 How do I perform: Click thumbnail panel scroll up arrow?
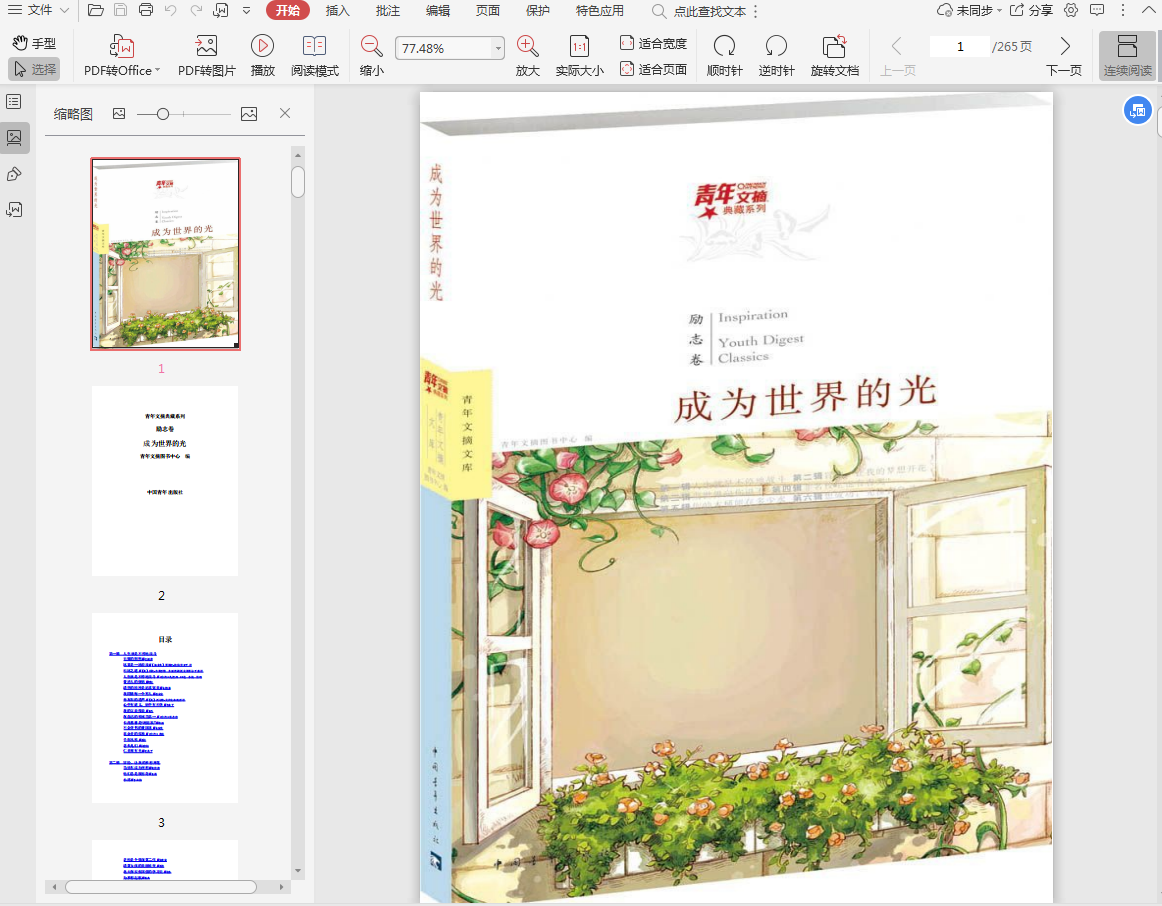pyautogui.click(x=298, y=156)
